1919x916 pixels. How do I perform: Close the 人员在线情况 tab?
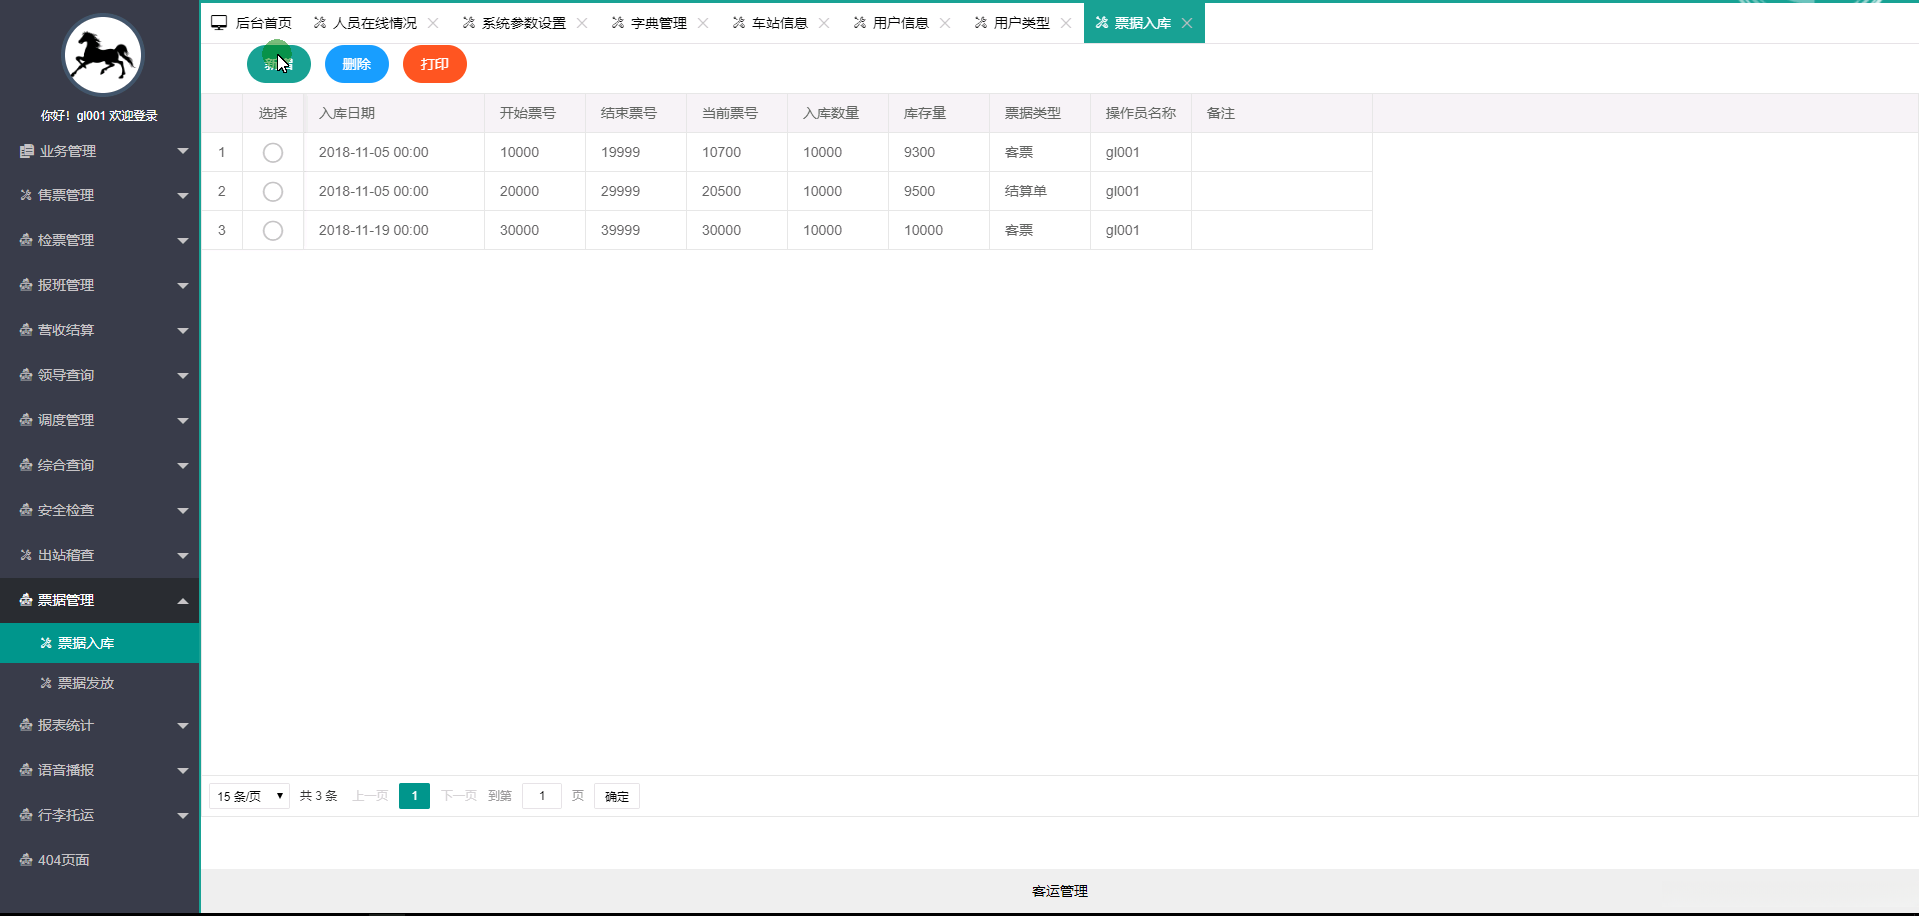click(x=433, y=23)
